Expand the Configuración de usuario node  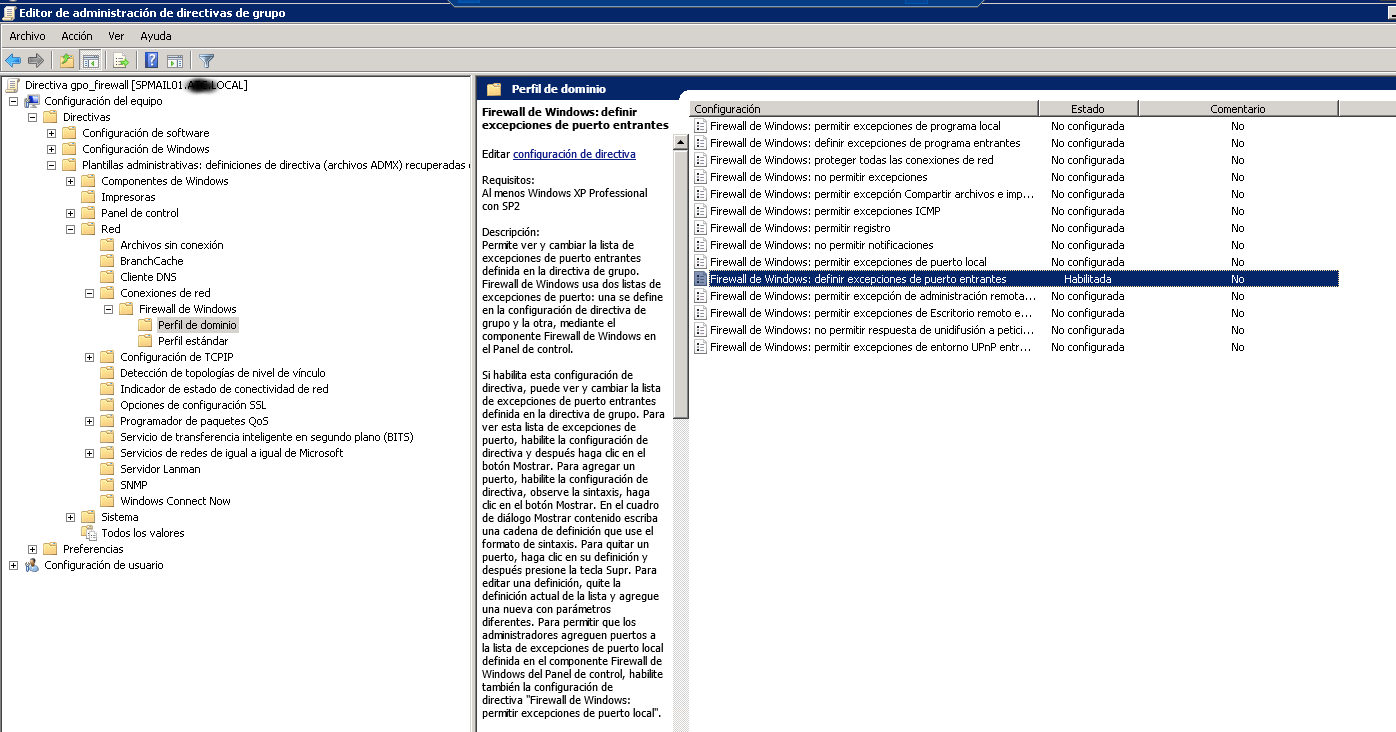(13, 565)
